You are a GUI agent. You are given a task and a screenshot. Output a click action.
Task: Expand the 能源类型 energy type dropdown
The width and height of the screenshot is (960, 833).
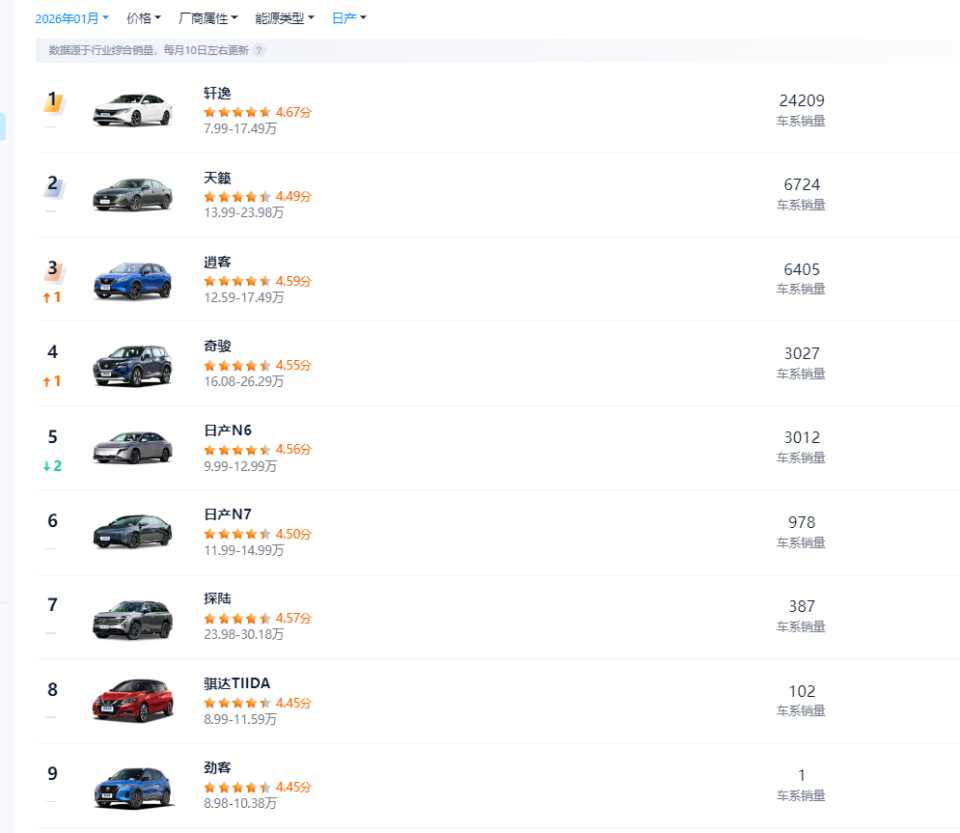tap(283, 17)
